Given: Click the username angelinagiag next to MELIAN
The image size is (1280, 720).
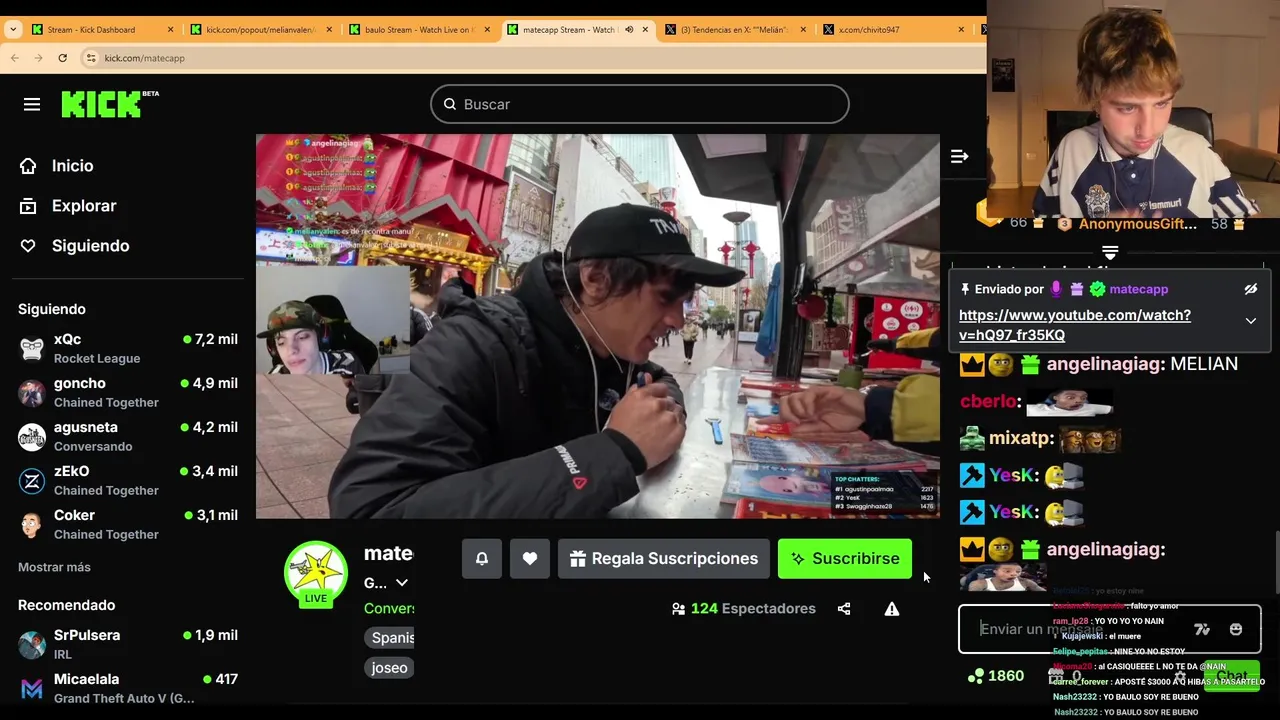Looking at the screenshot, I should 1104,364.
